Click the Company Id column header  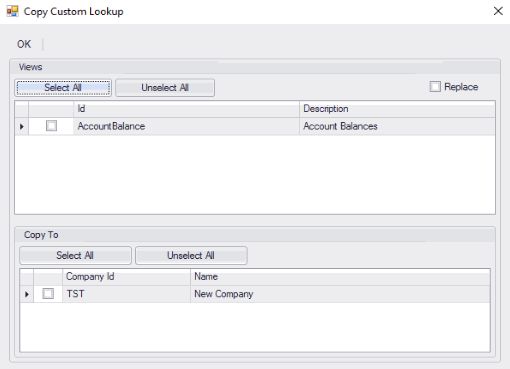(126, 277)
